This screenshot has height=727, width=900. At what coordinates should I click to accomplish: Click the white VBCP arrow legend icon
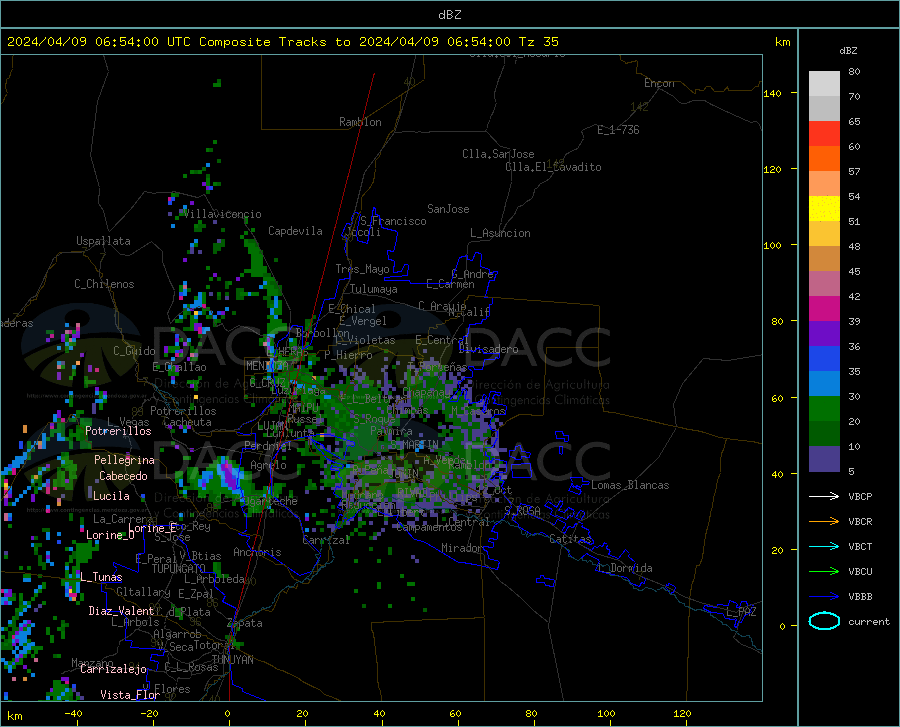(x=824, y=496)
